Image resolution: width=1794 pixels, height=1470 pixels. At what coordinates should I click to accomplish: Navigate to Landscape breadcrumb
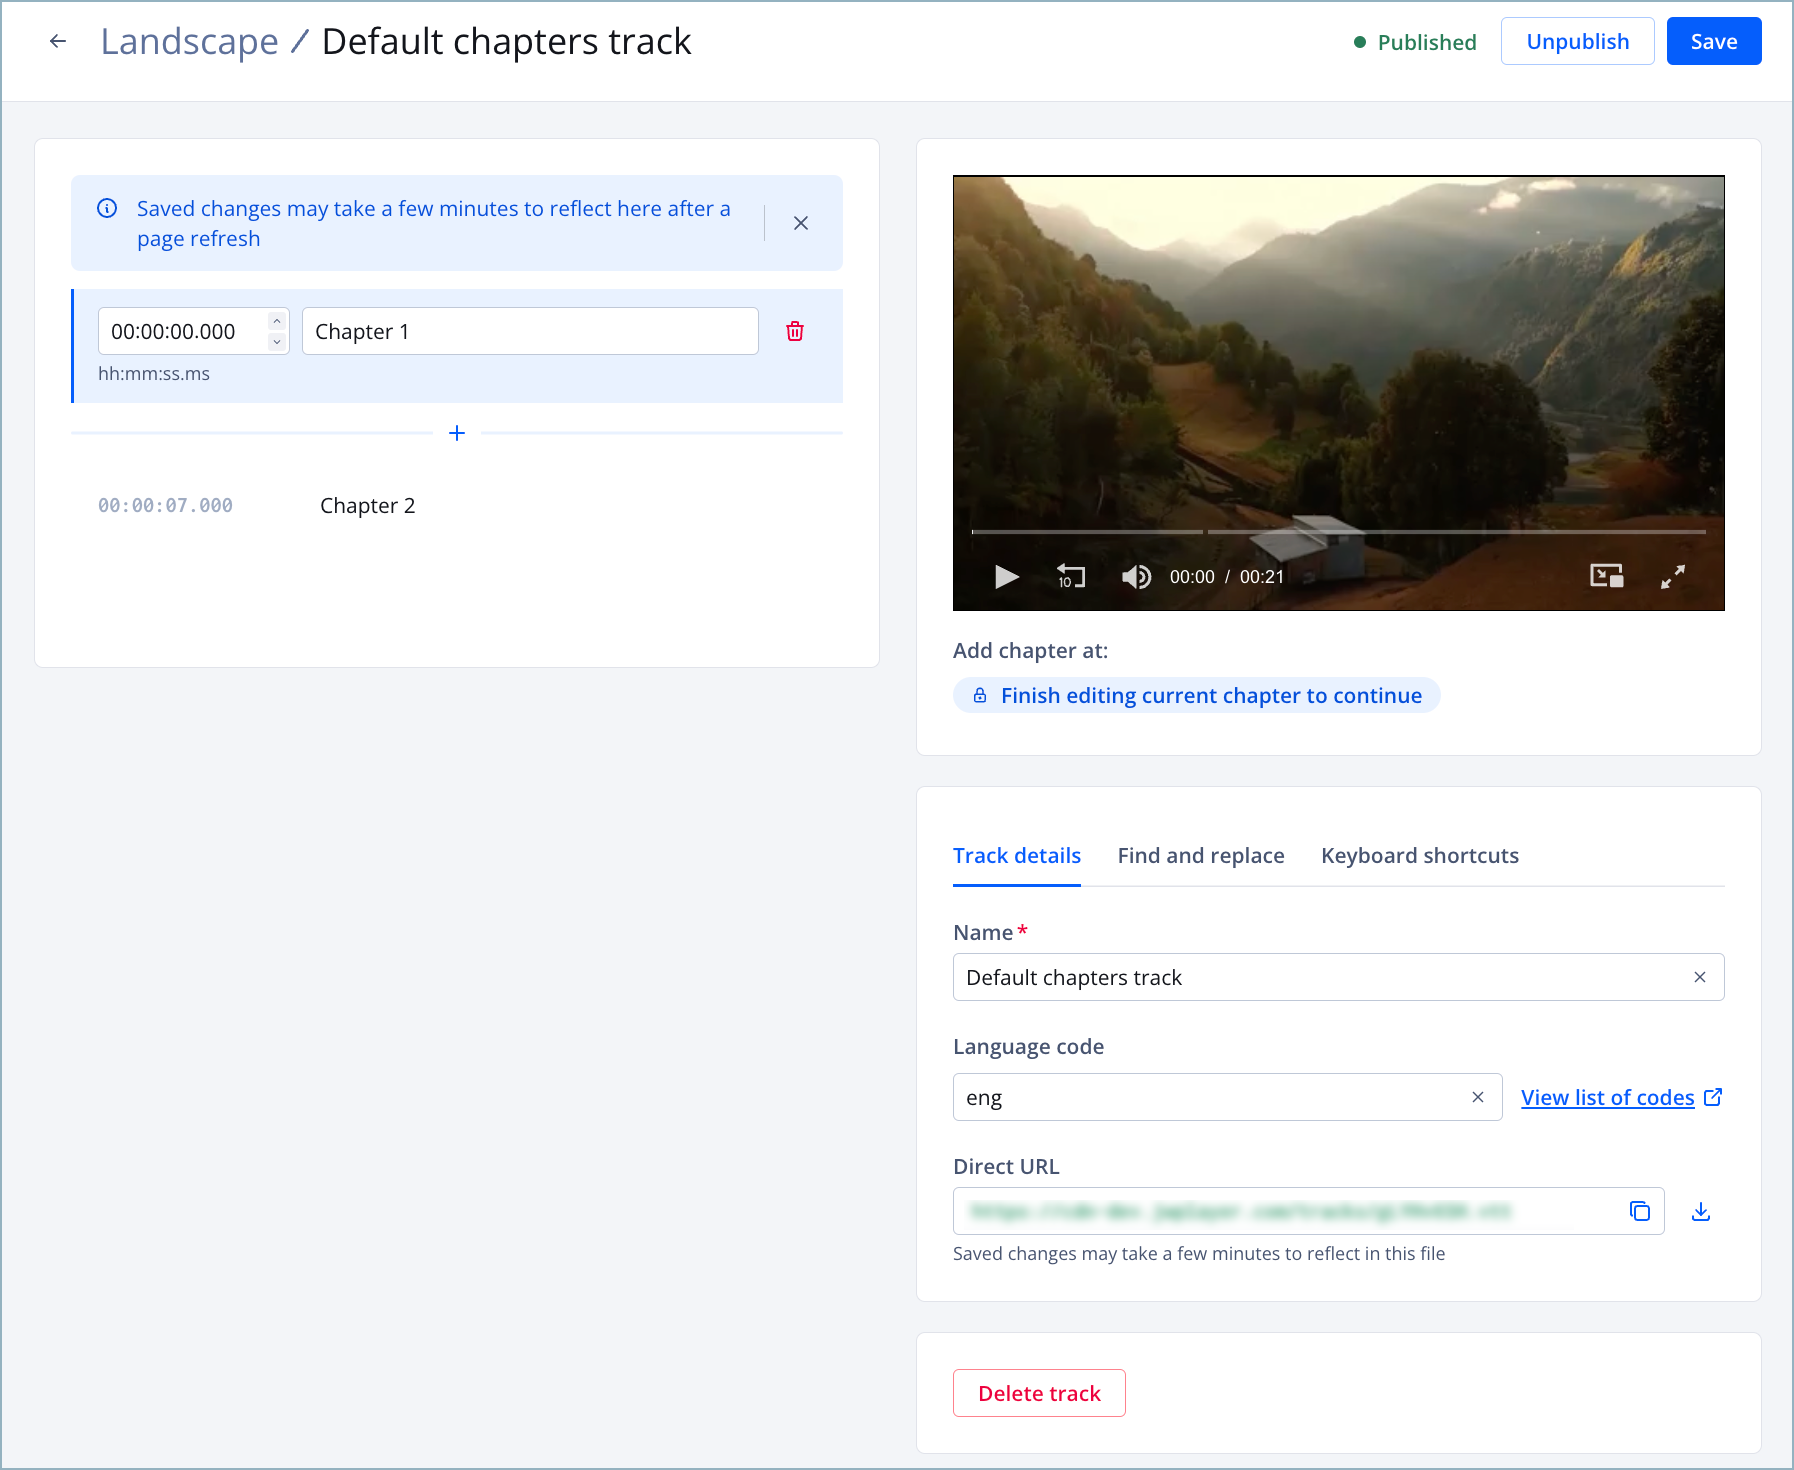[190, 41]
